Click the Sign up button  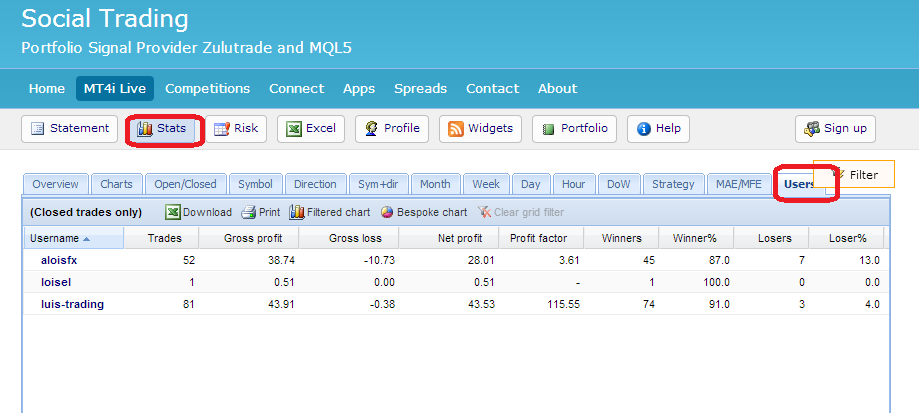point(835,129)
